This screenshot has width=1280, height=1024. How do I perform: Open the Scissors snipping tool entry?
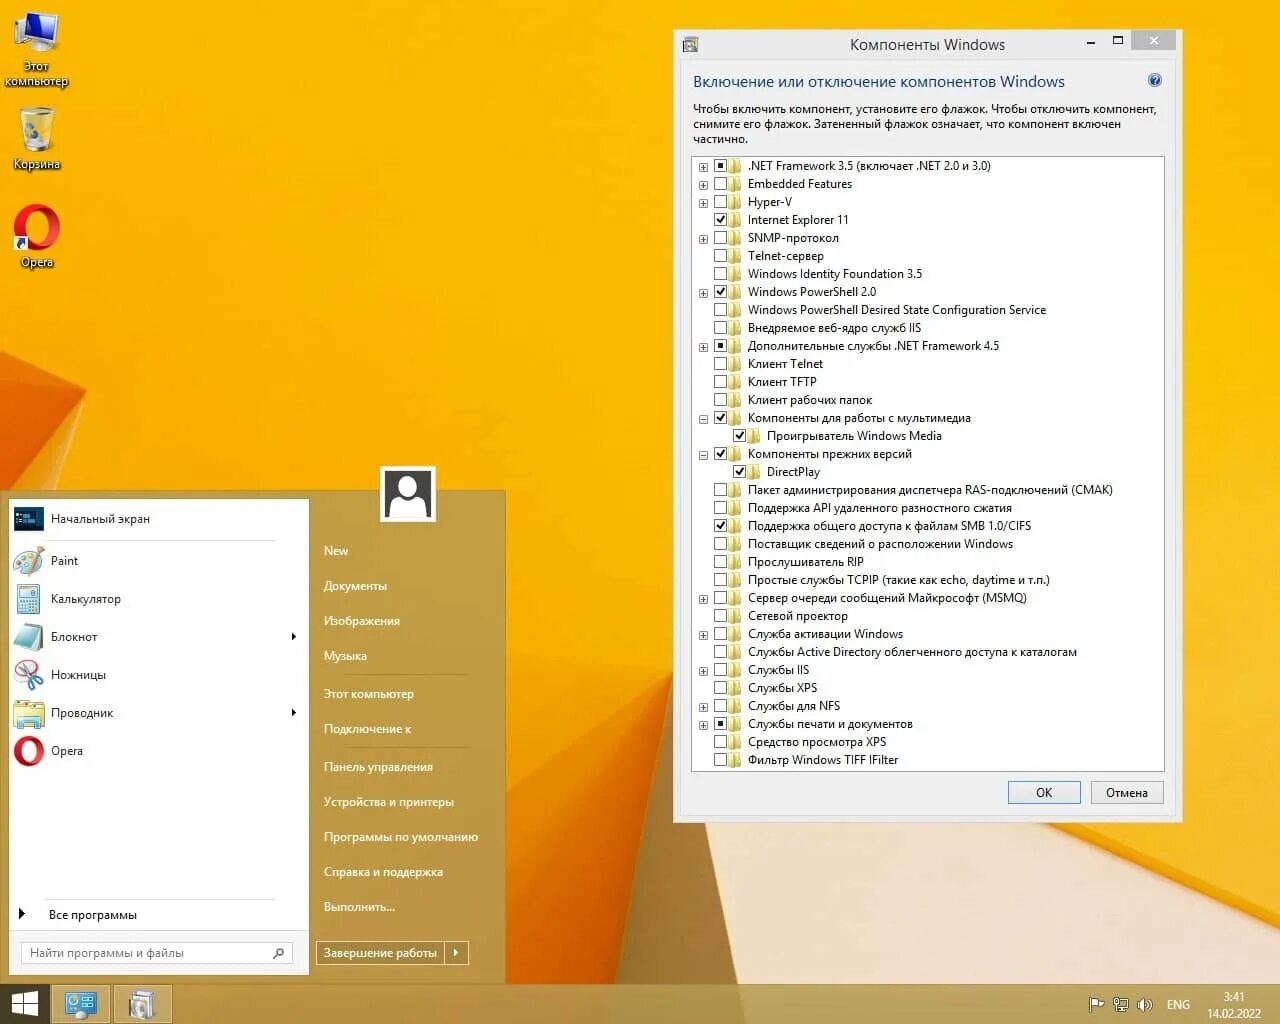click(78, 675)
